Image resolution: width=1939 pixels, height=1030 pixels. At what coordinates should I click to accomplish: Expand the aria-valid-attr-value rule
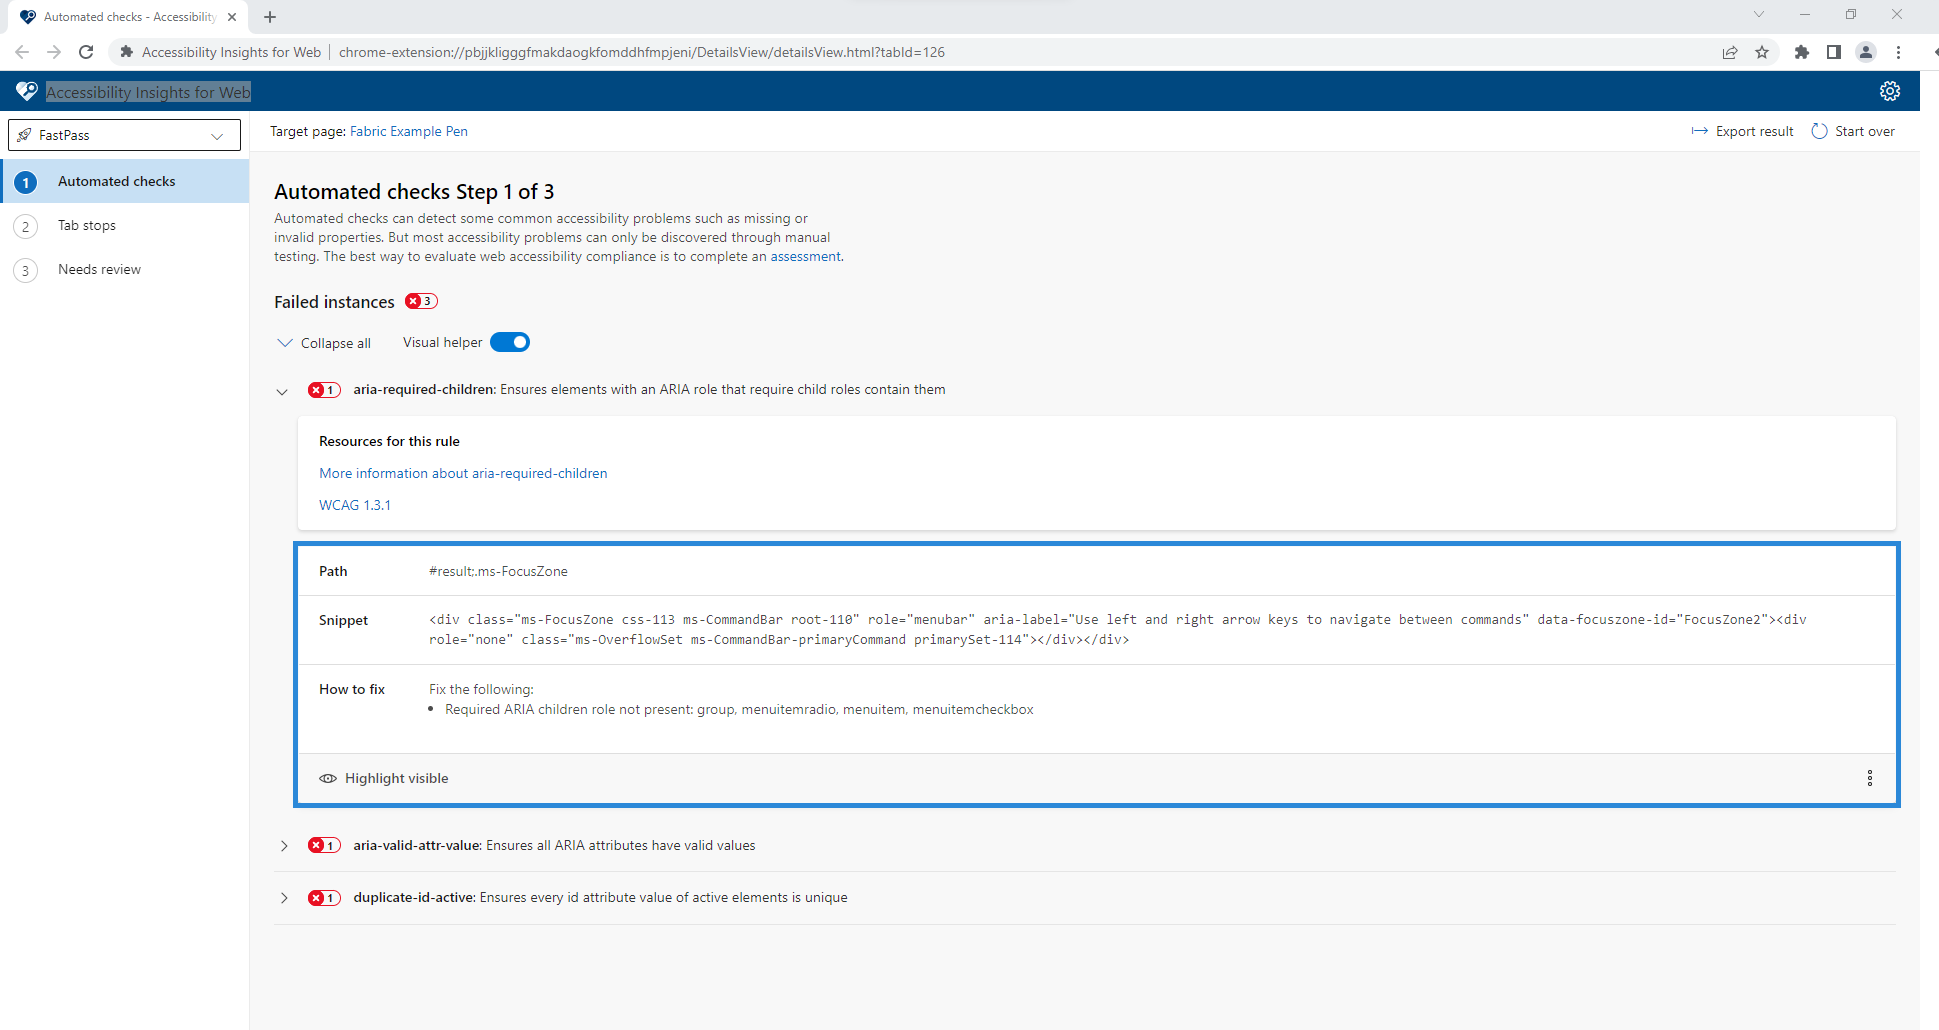click(x=284, y=845)
